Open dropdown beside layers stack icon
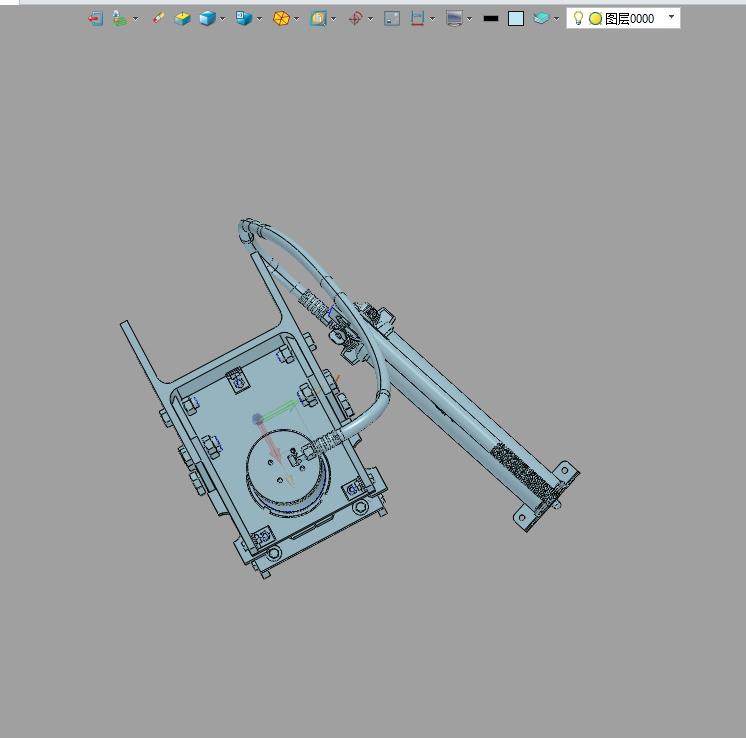This screenshot has height=738, width=746. pos(556,19)
